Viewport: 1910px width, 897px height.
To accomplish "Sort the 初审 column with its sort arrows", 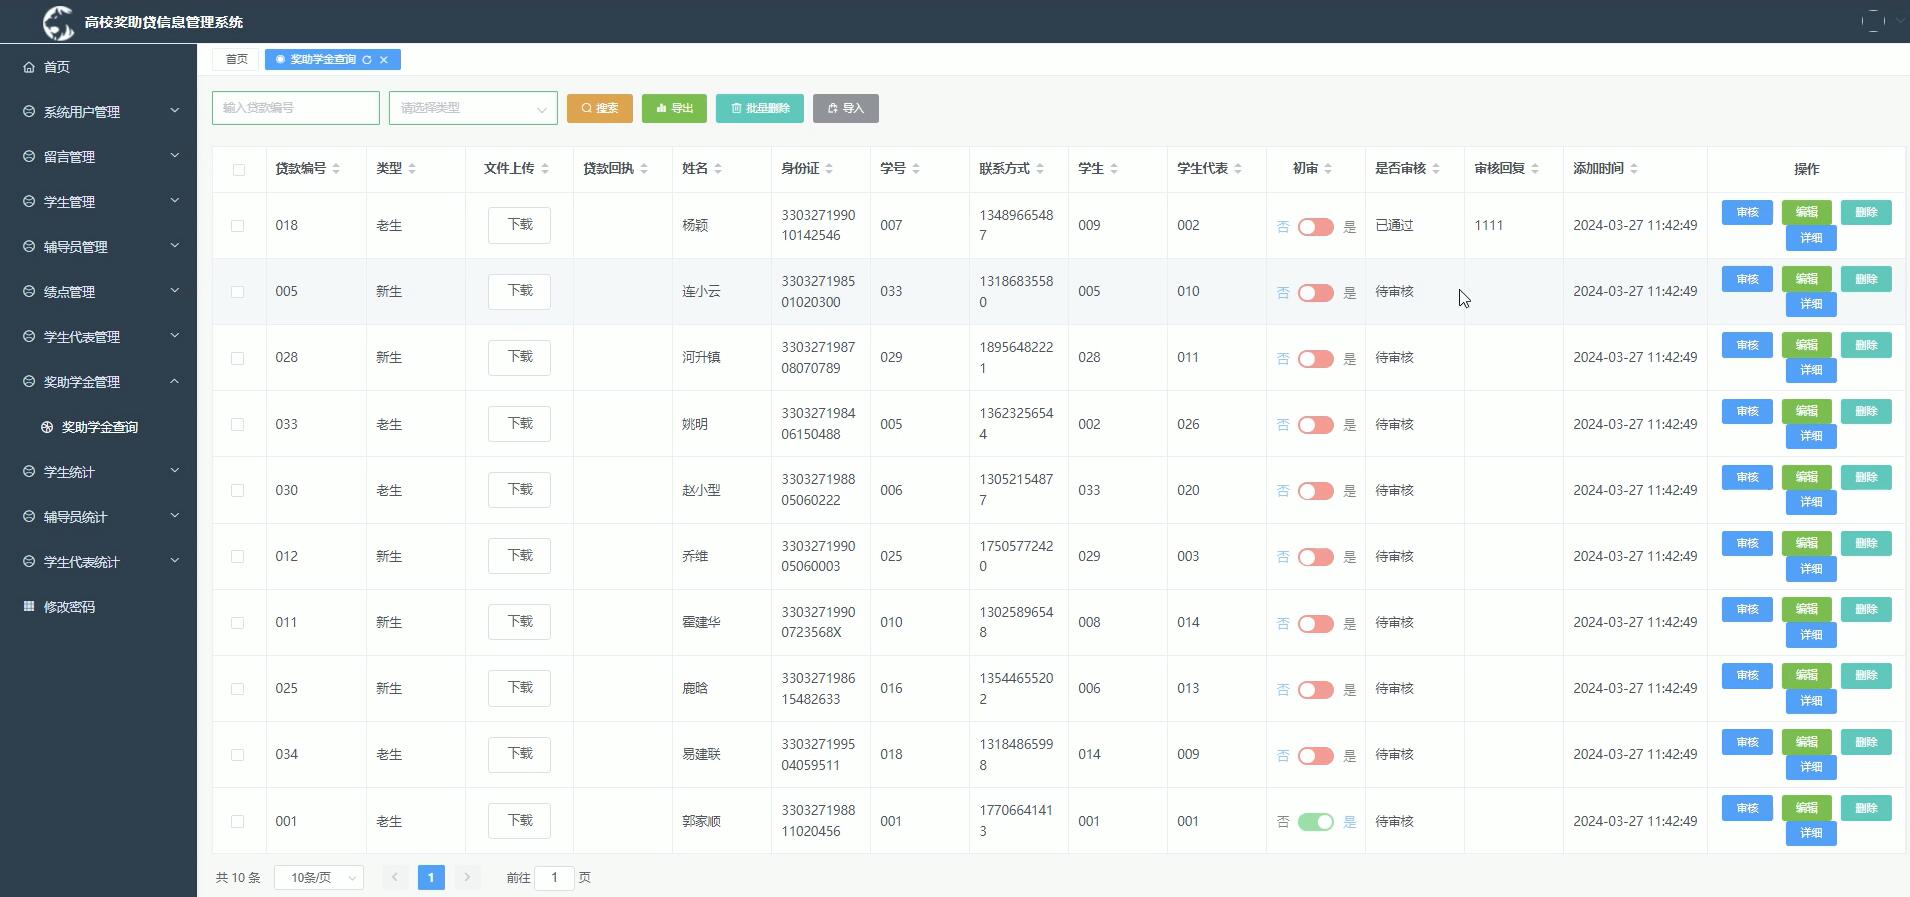I will coord(1328,169).
